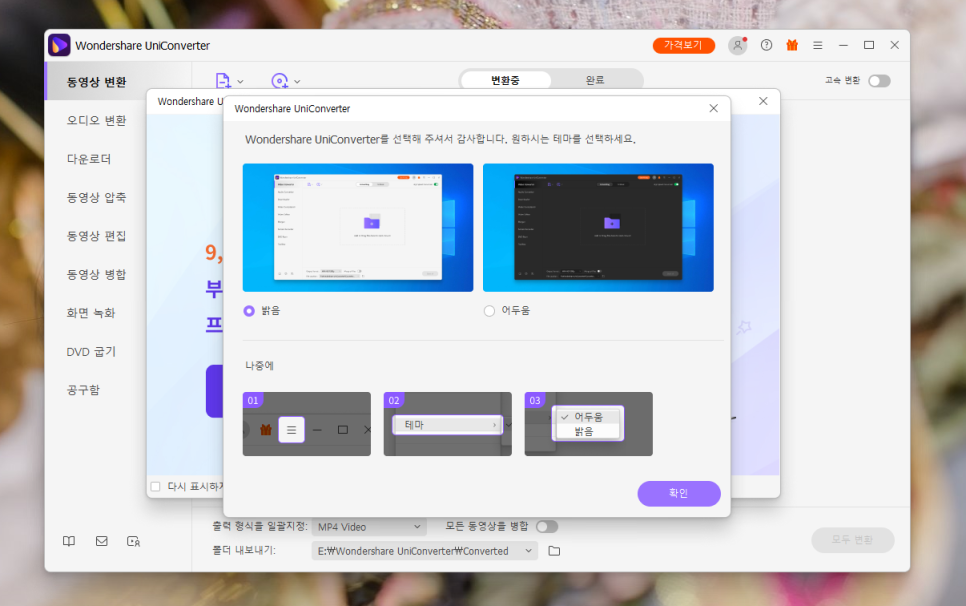Toggle the 고속 변환 high speed switch
The height and width of the screenshot is (606, 966).
[879, 81]
